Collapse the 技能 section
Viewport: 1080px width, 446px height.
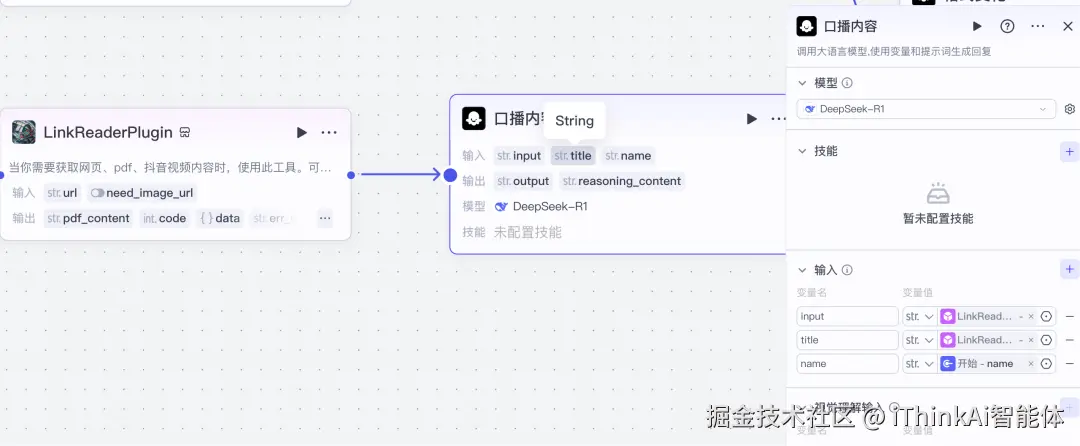coord(802,151)
